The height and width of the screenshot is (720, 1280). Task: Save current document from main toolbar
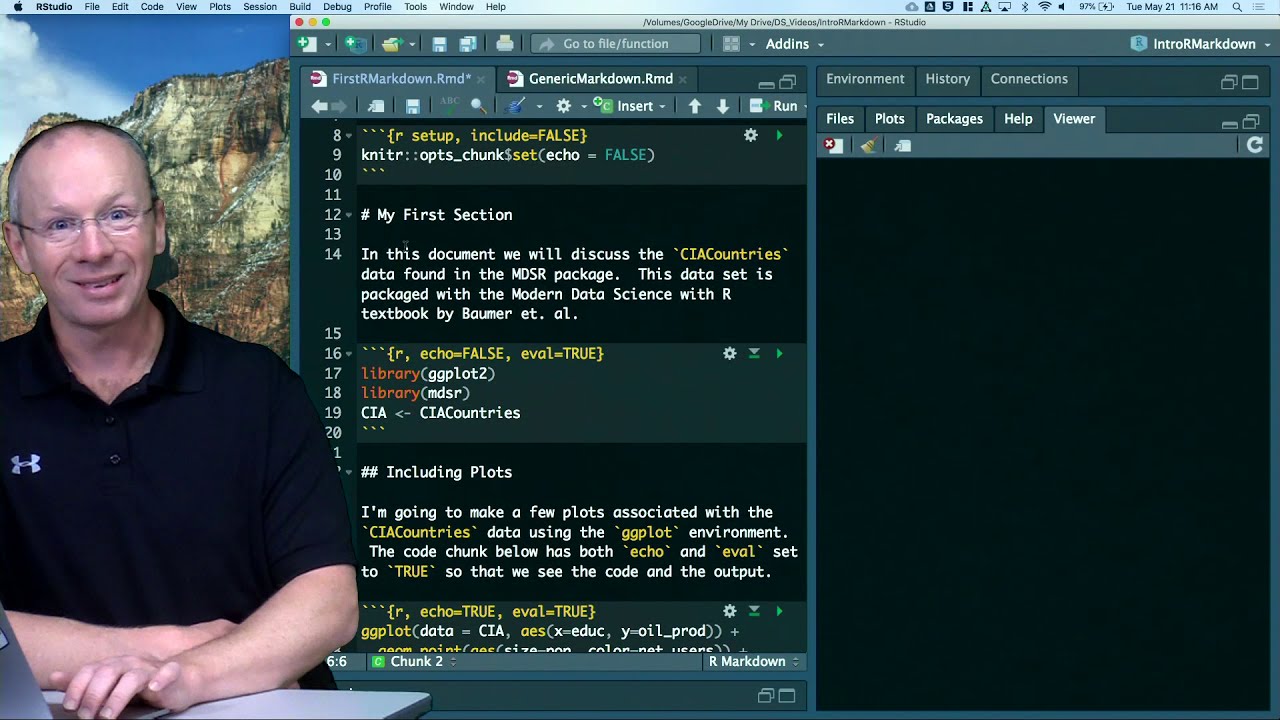click(x=439, y=44)
